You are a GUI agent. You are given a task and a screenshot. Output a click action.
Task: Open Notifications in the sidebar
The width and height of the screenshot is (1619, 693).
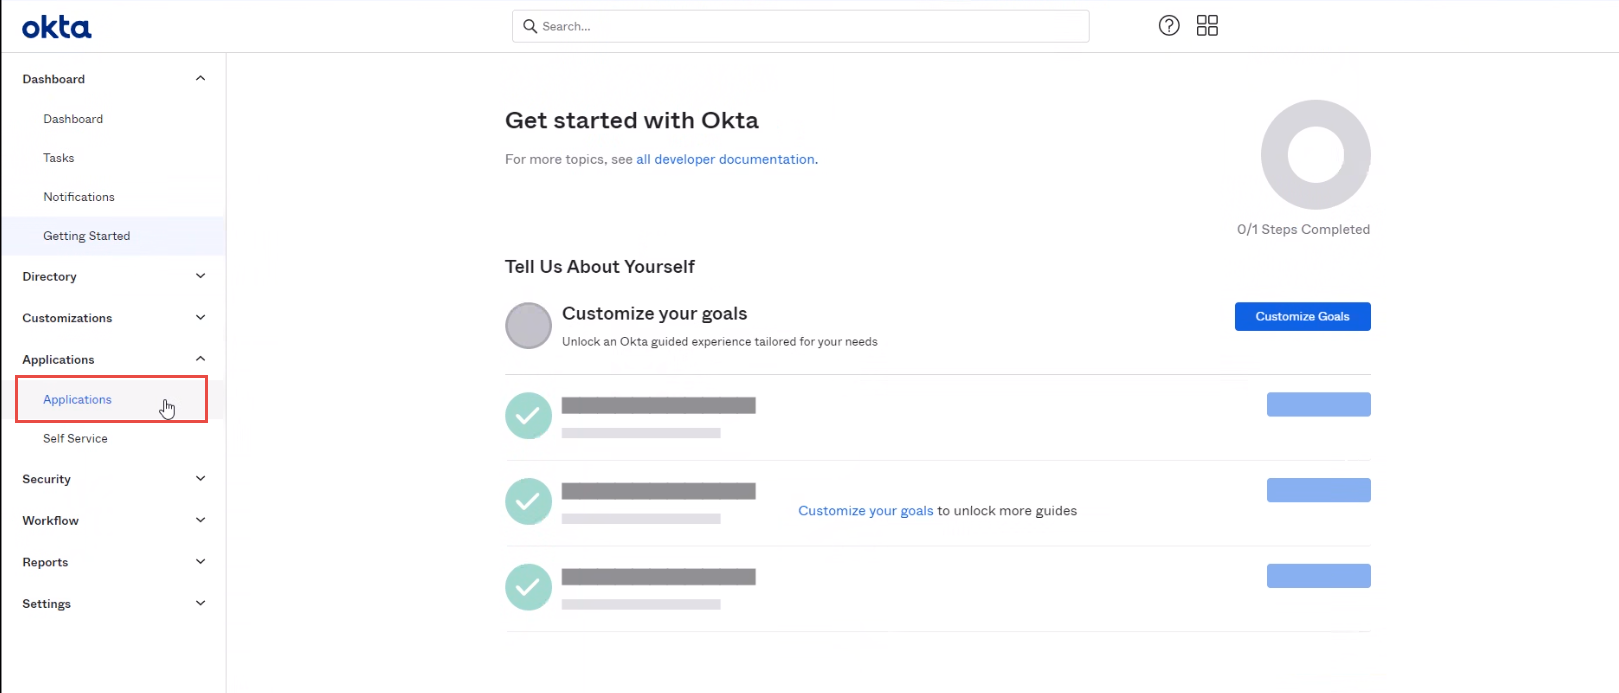[x=79, y=197]
